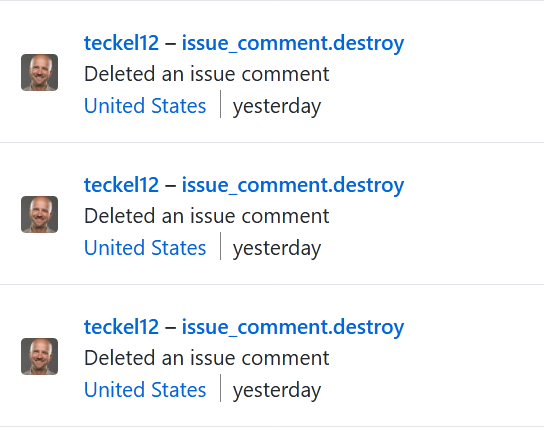Screen dimensions: 544x433
Task: Open issue_comment.destroy action in third entry
Action: 293,327
